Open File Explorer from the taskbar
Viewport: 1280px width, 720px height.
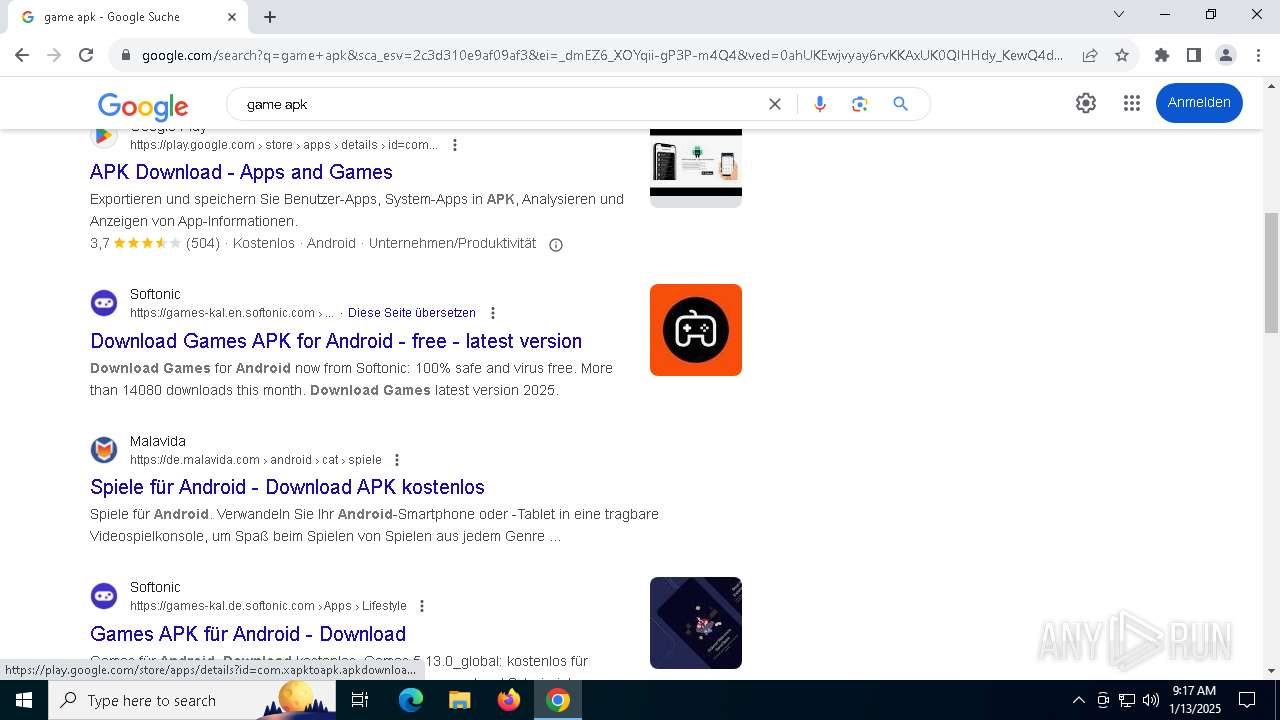point(459,700)
